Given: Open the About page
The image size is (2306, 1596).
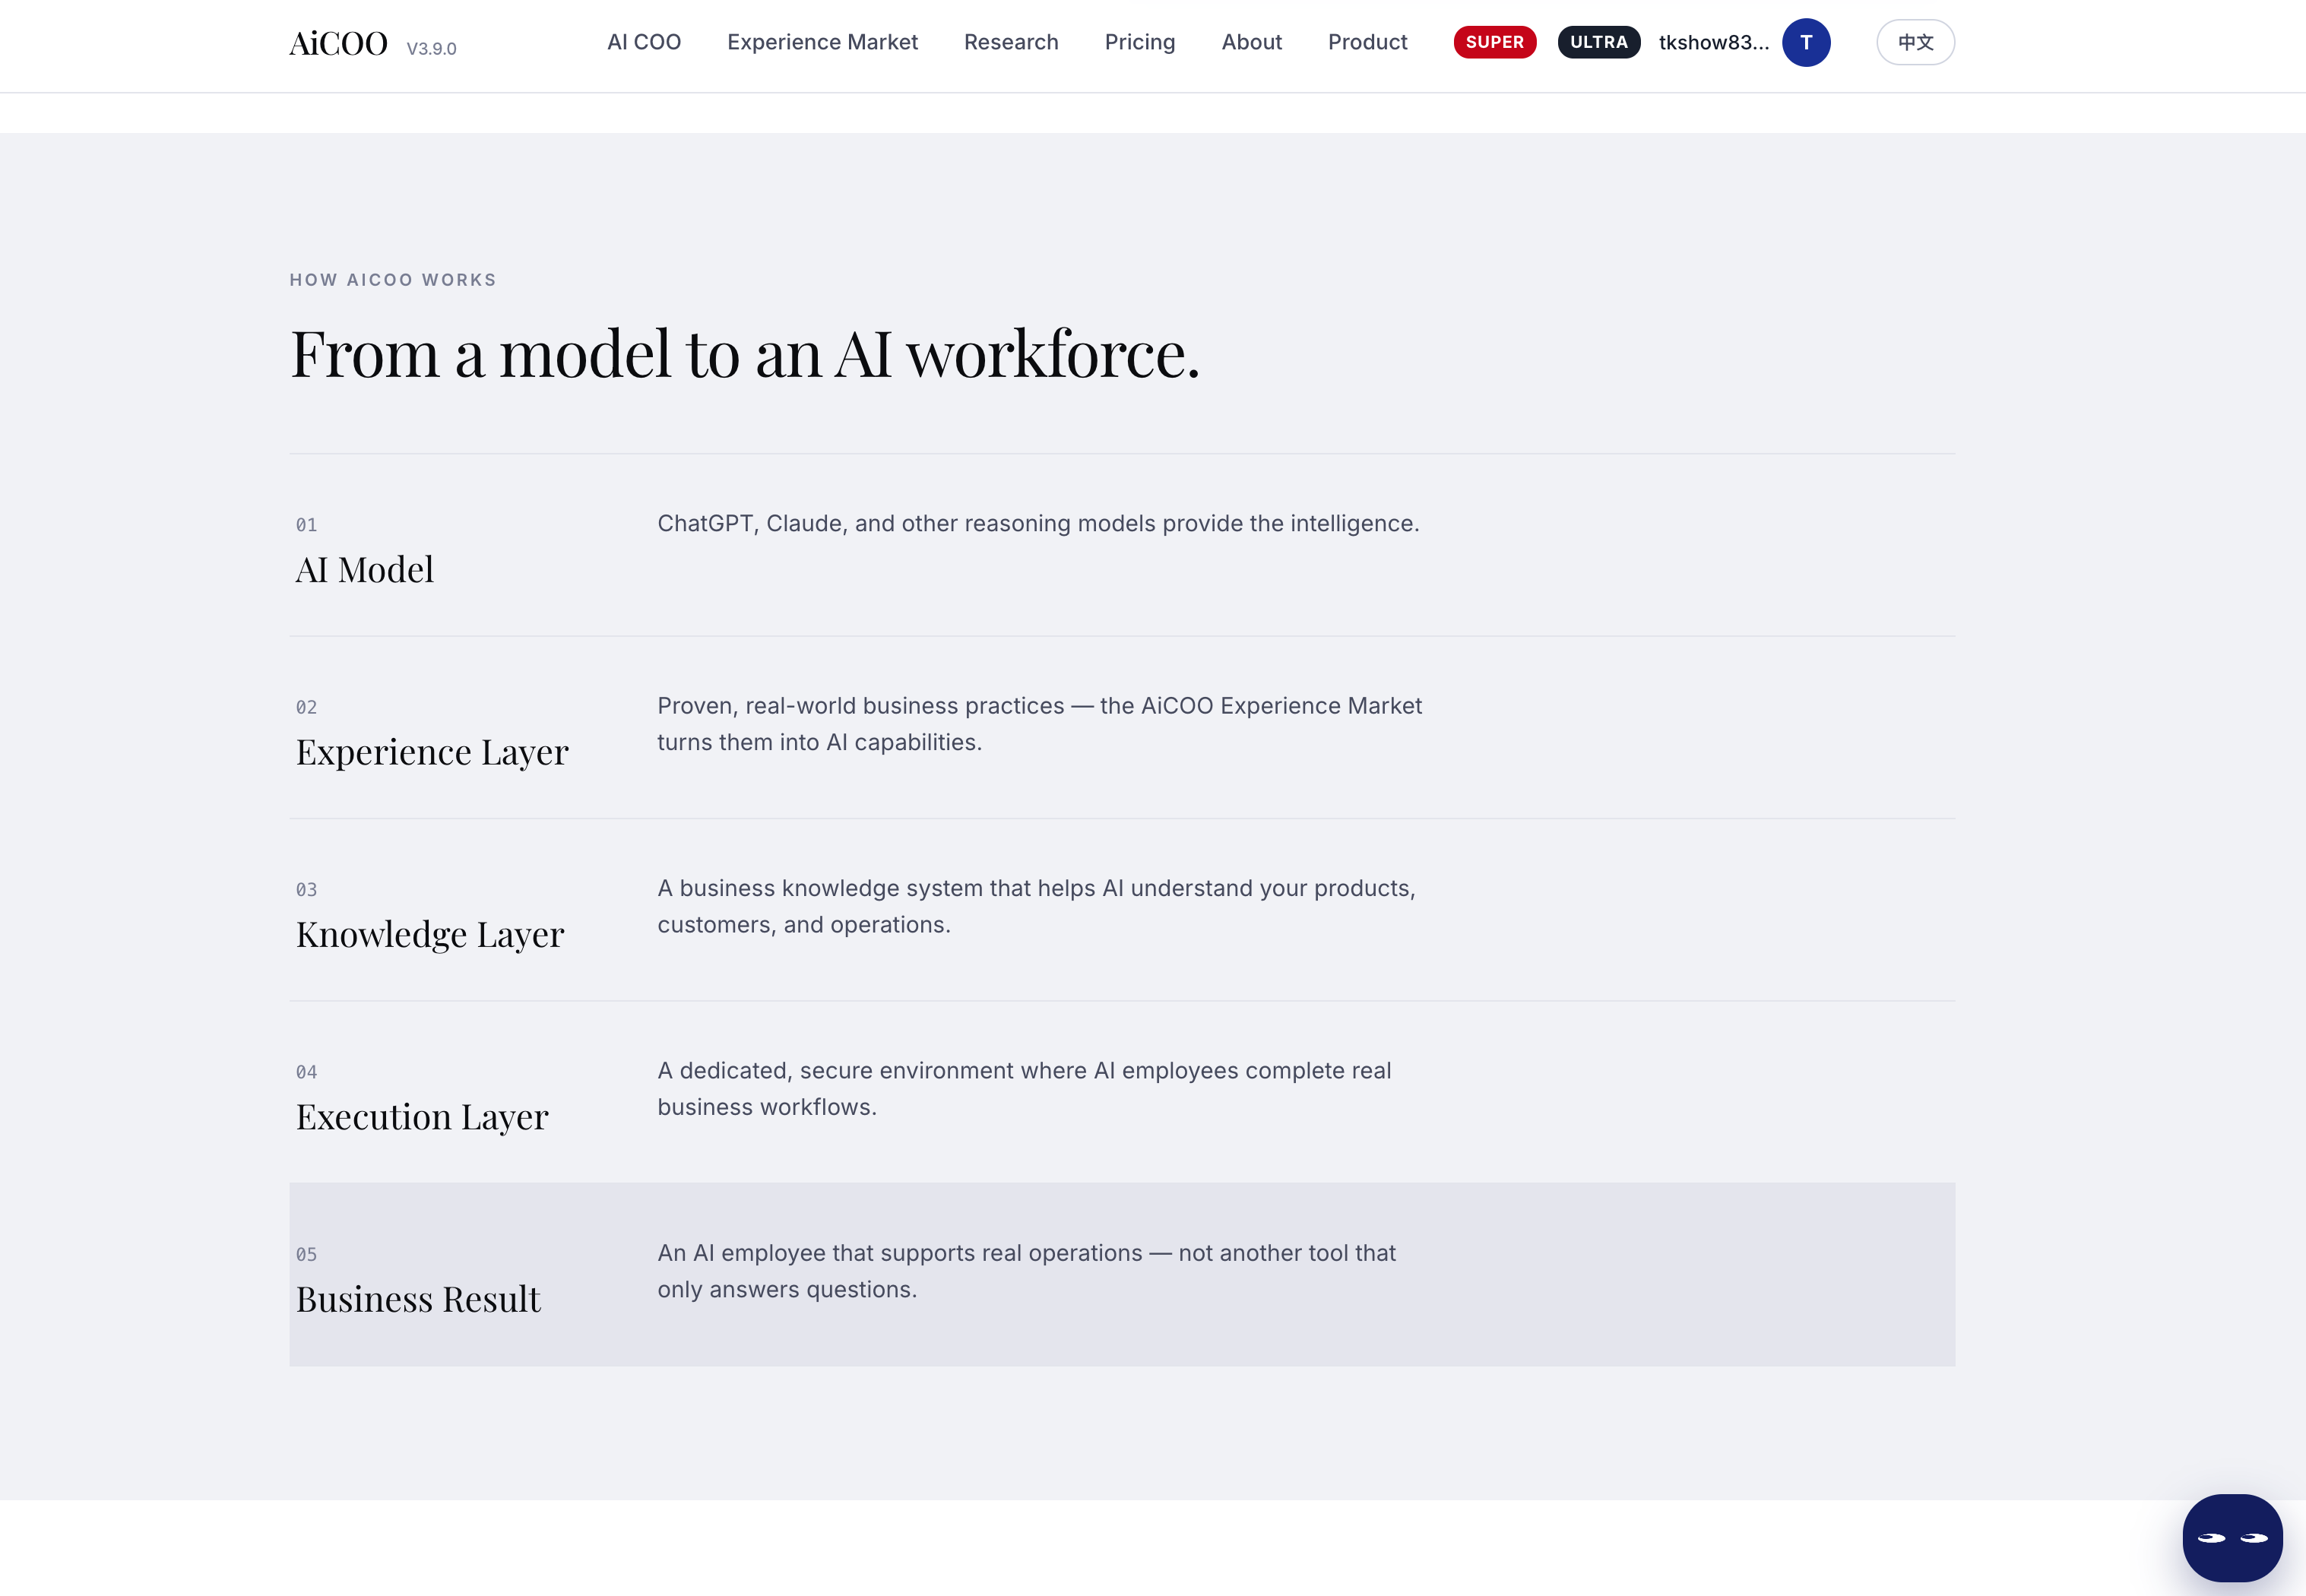Looking at the screenshot, I should [1251, 42].
